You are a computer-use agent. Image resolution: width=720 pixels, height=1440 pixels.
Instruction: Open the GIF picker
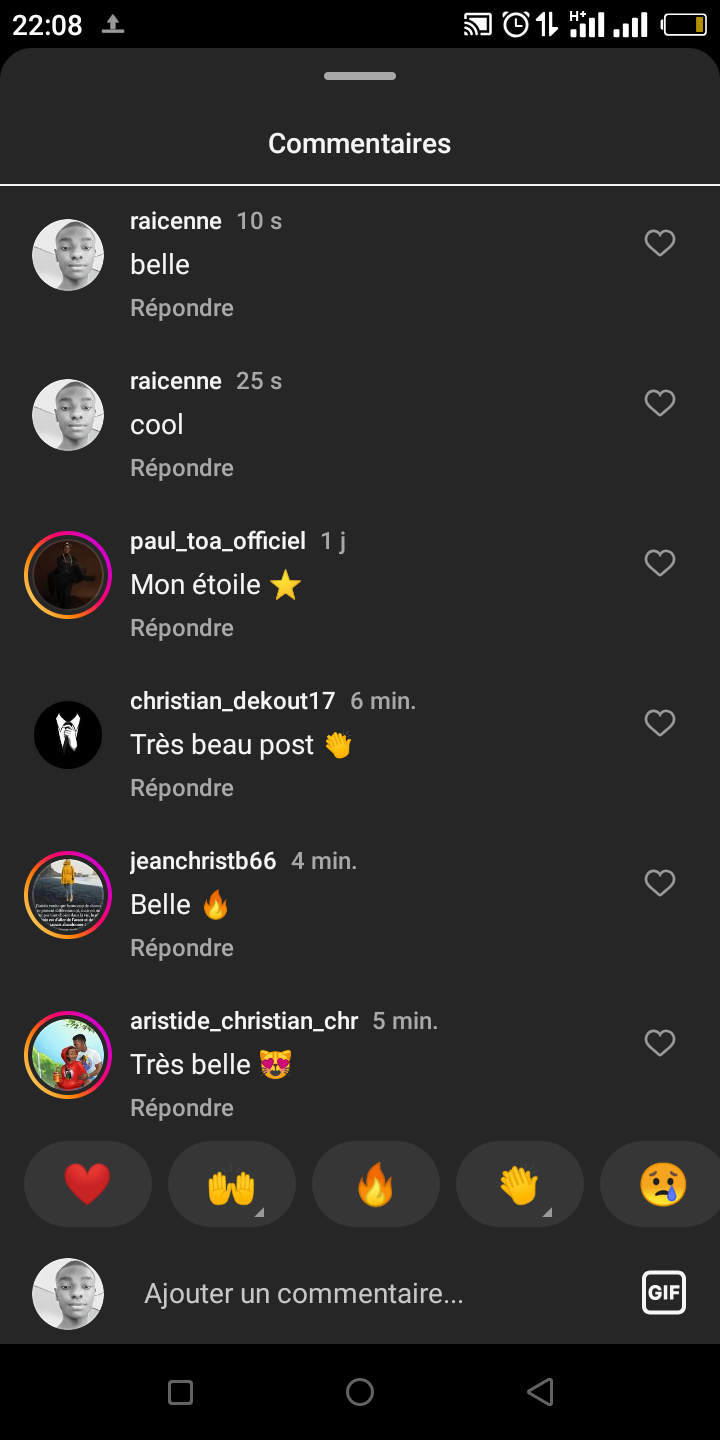coord(664,1292)
